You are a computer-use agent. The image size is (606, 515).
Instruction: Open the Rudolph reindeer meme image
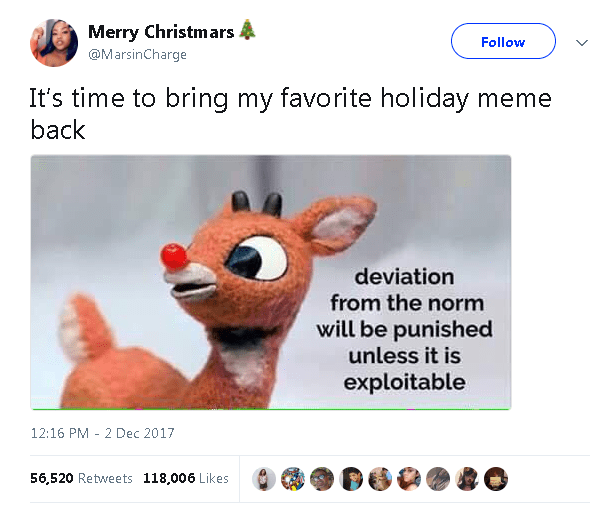coord(271,282)
